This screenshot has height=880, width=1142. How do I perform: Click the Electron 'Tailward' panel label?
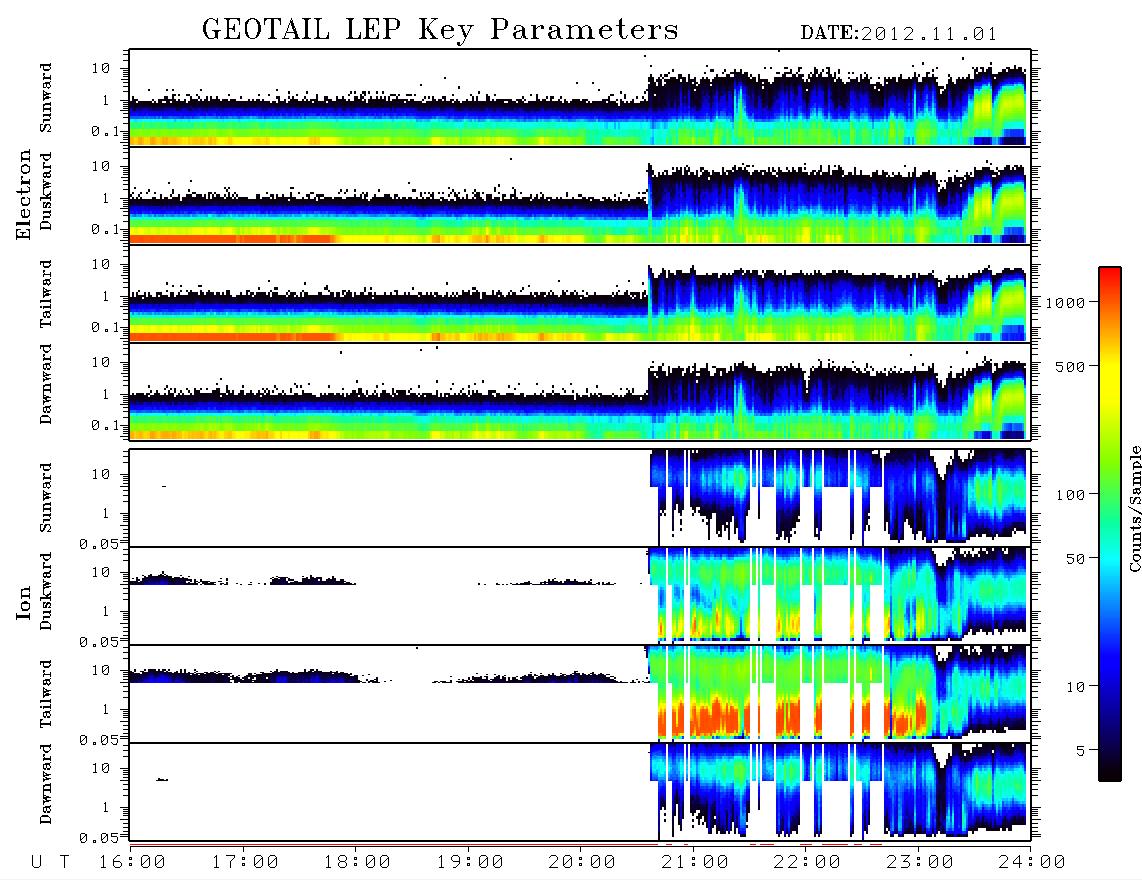(x=46, y=294)
